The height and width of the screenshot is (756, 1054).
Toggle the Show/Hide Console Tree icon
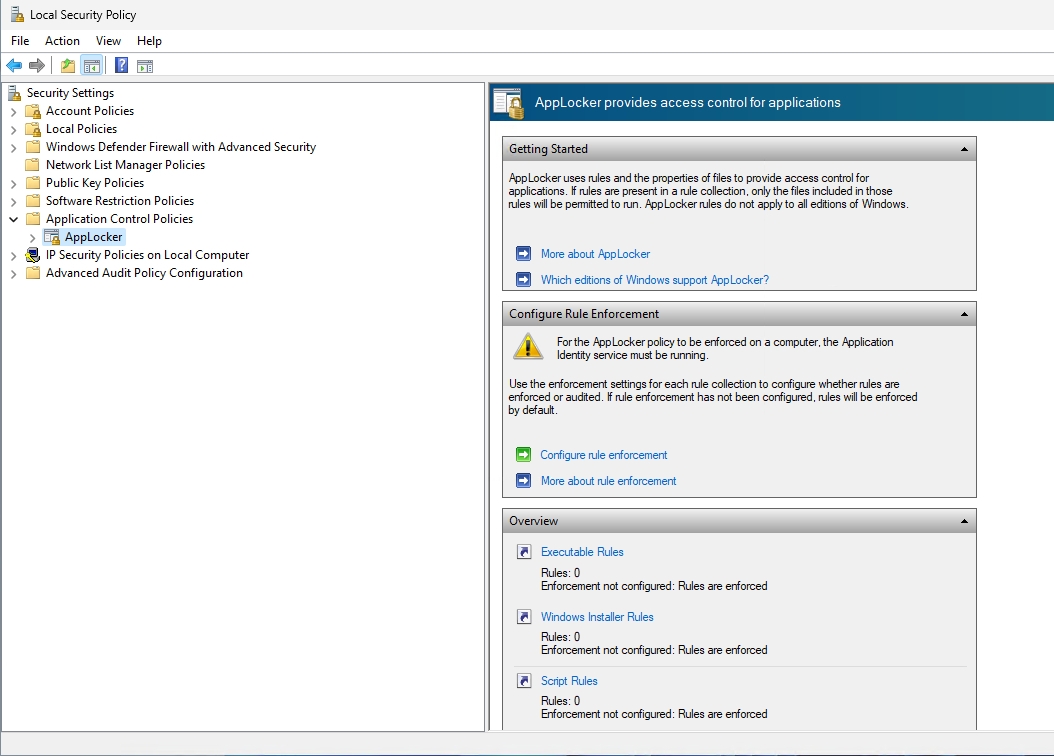(91, 65)
